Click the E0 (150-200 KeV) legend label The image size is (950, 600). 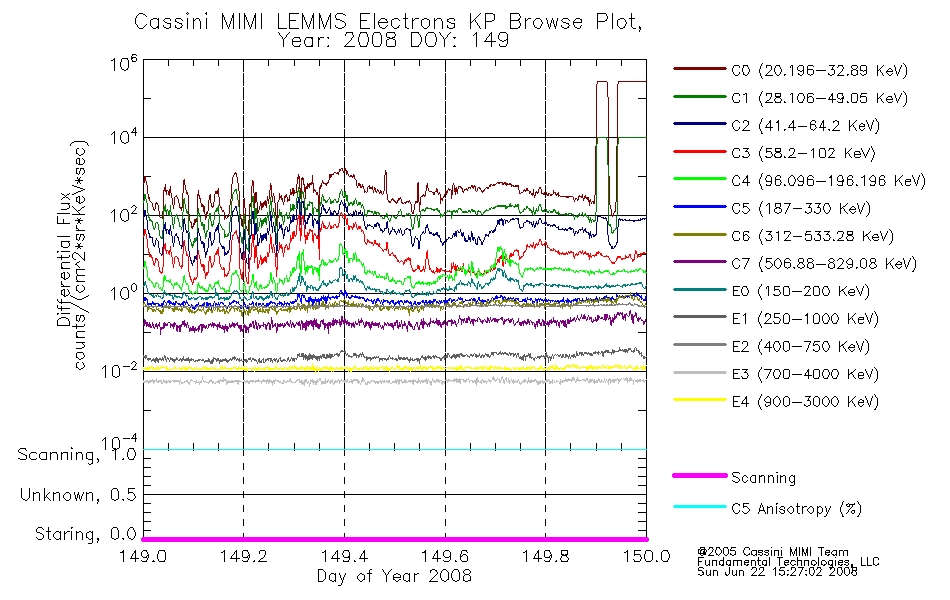coord(800,292)
